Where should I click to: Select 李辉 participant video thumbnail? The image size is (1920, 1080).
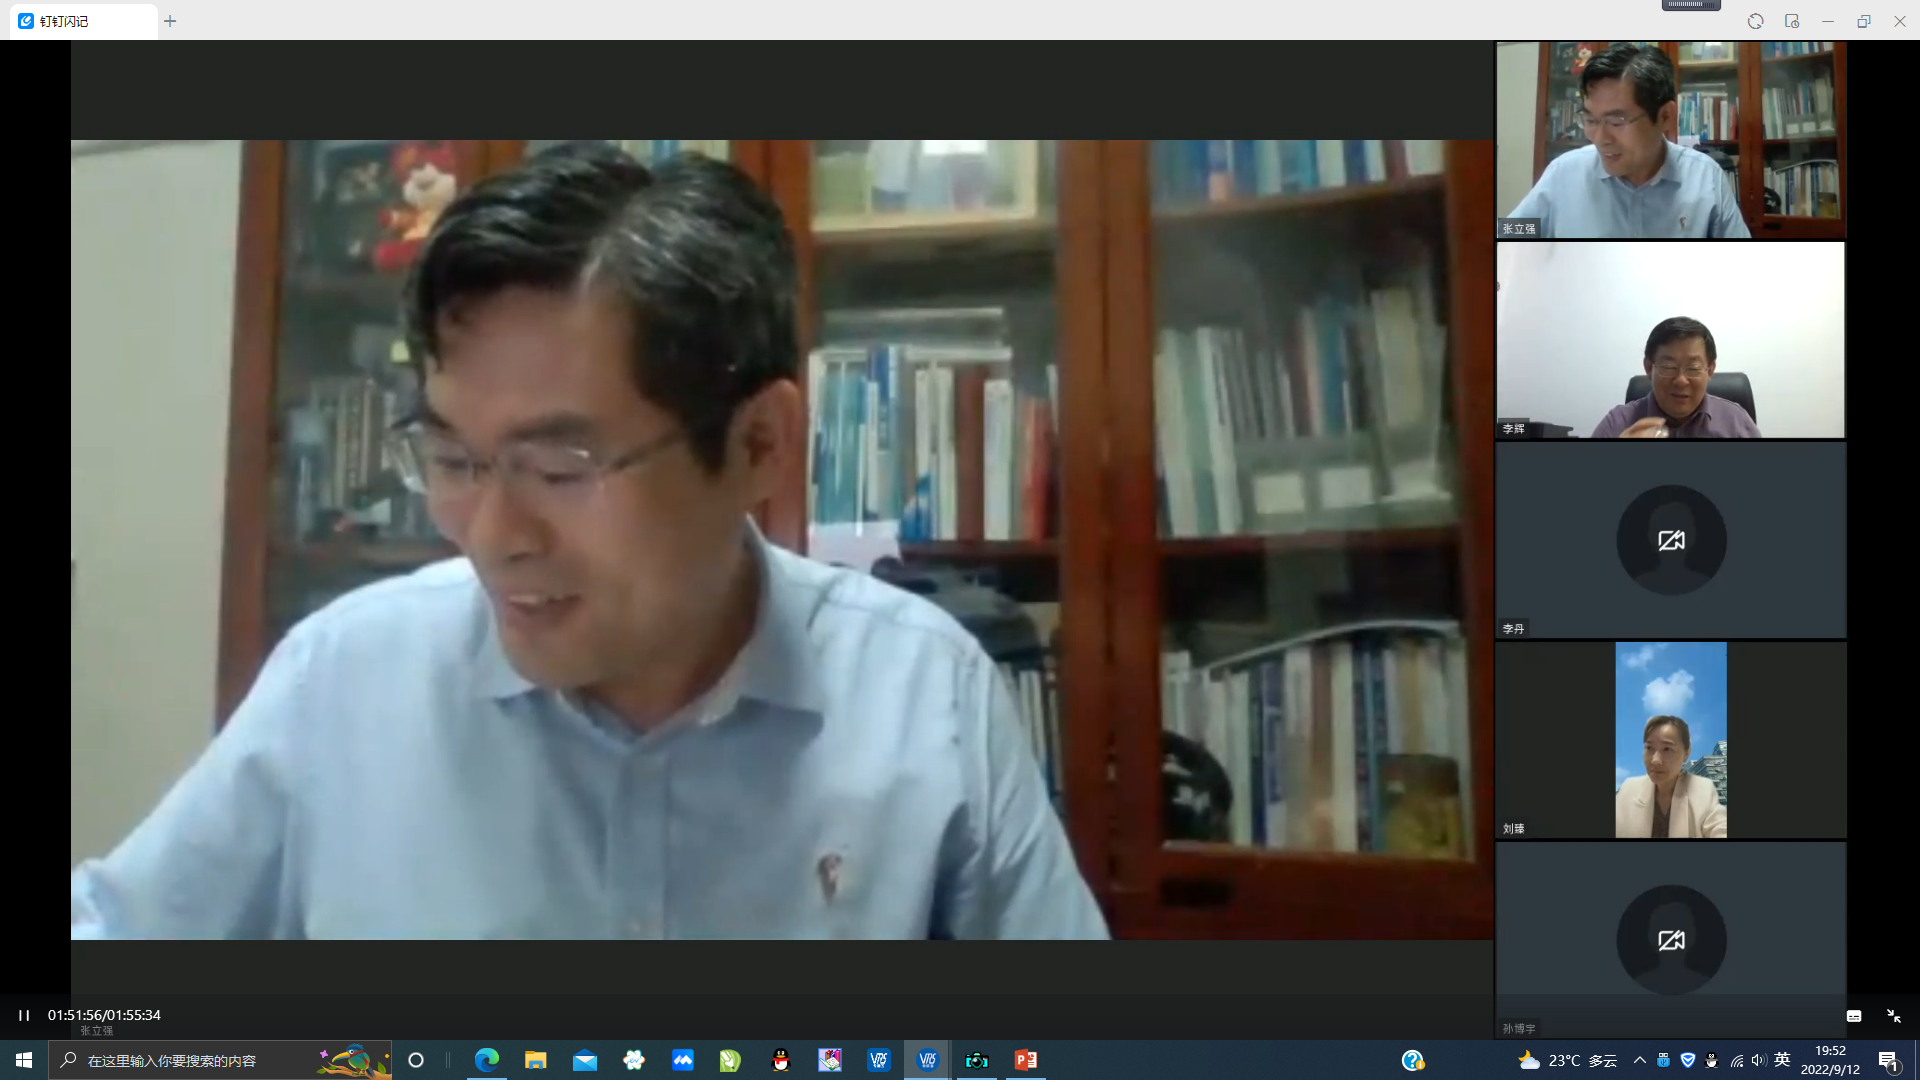click(1670, 340)
